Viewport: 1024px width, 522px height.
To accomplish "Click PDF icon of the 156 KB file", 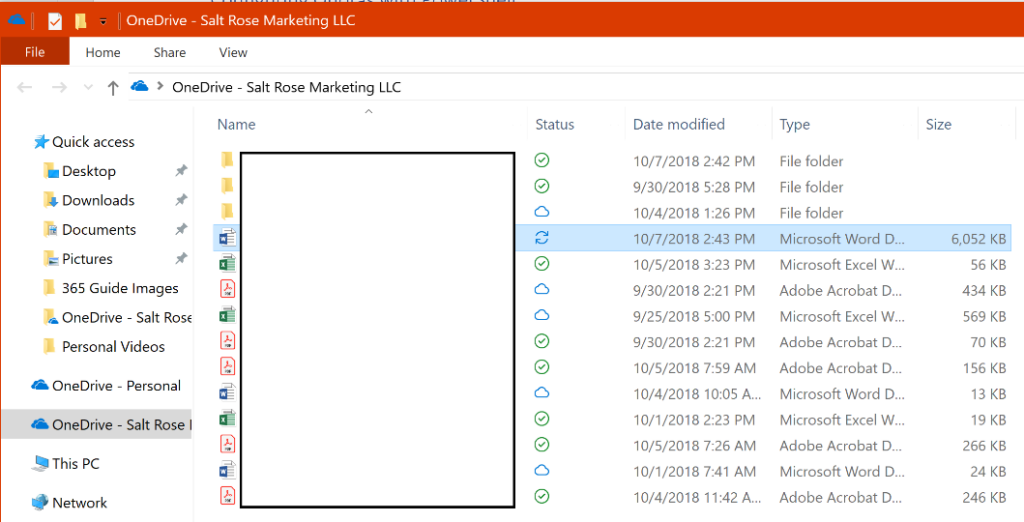I will [227, 367].
